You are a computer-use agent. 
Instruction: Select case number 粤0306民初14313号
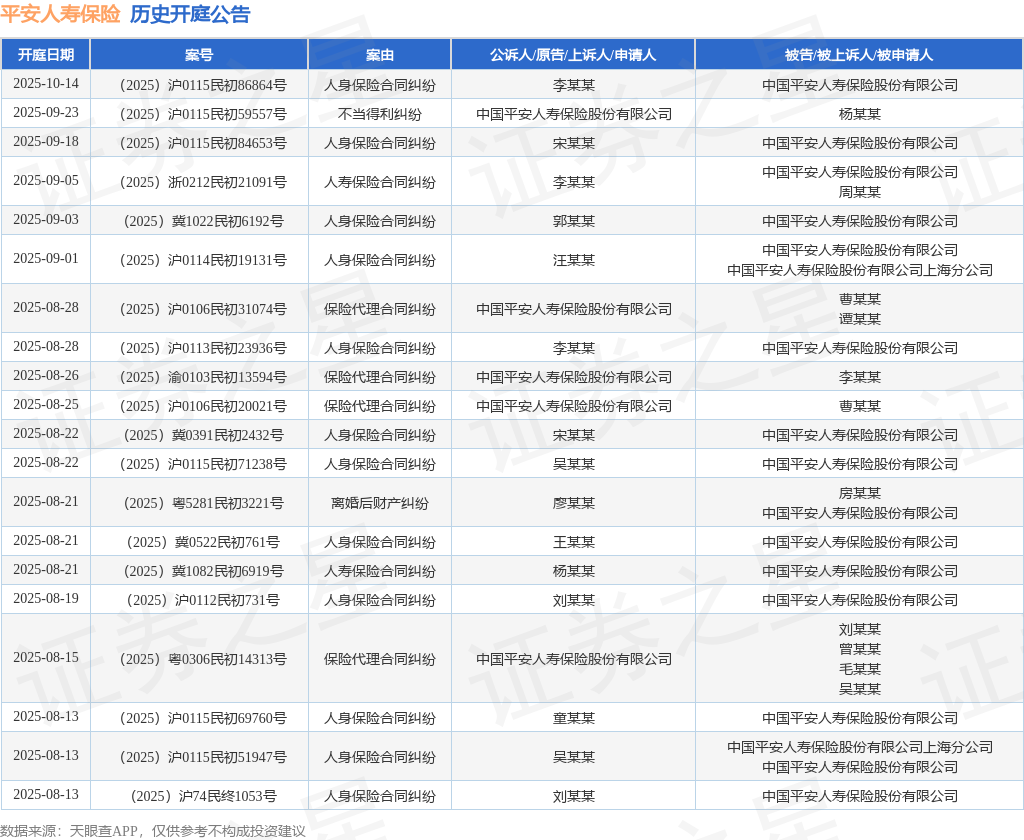pyautogui.click(x=203, y=659)
